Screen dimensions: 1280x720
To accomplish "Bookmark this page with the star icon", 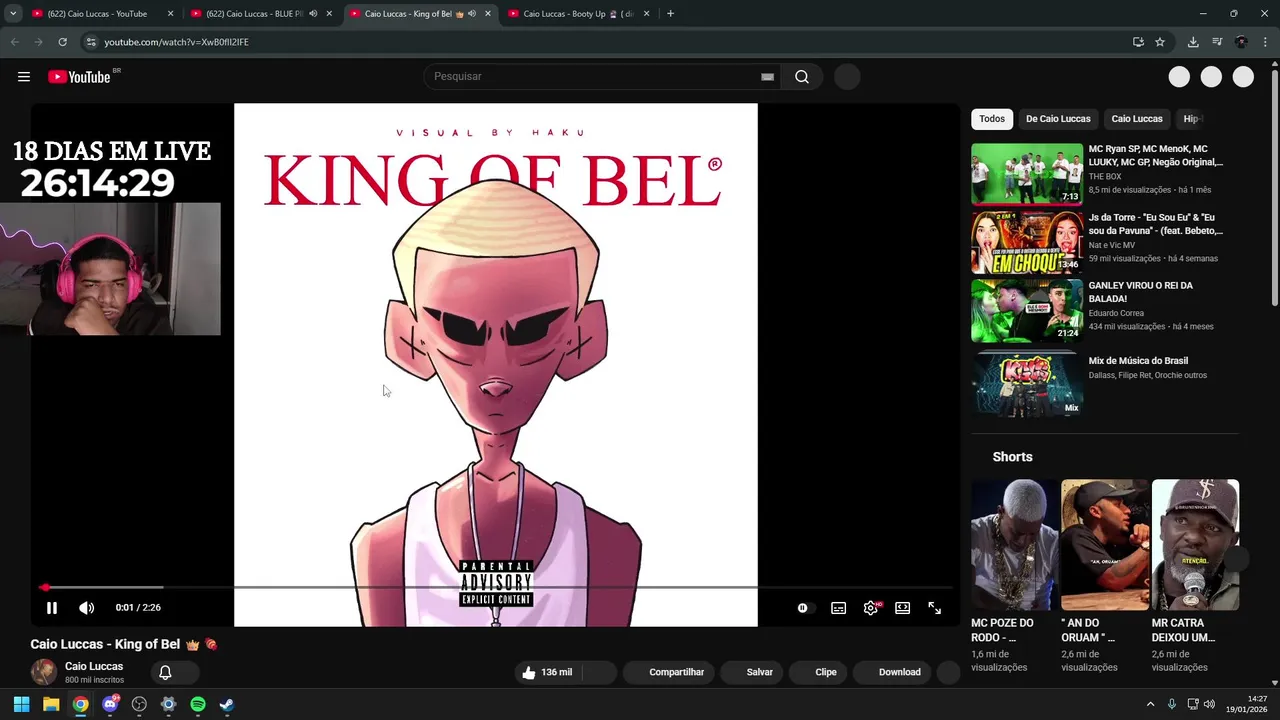I will [1160, 42].
